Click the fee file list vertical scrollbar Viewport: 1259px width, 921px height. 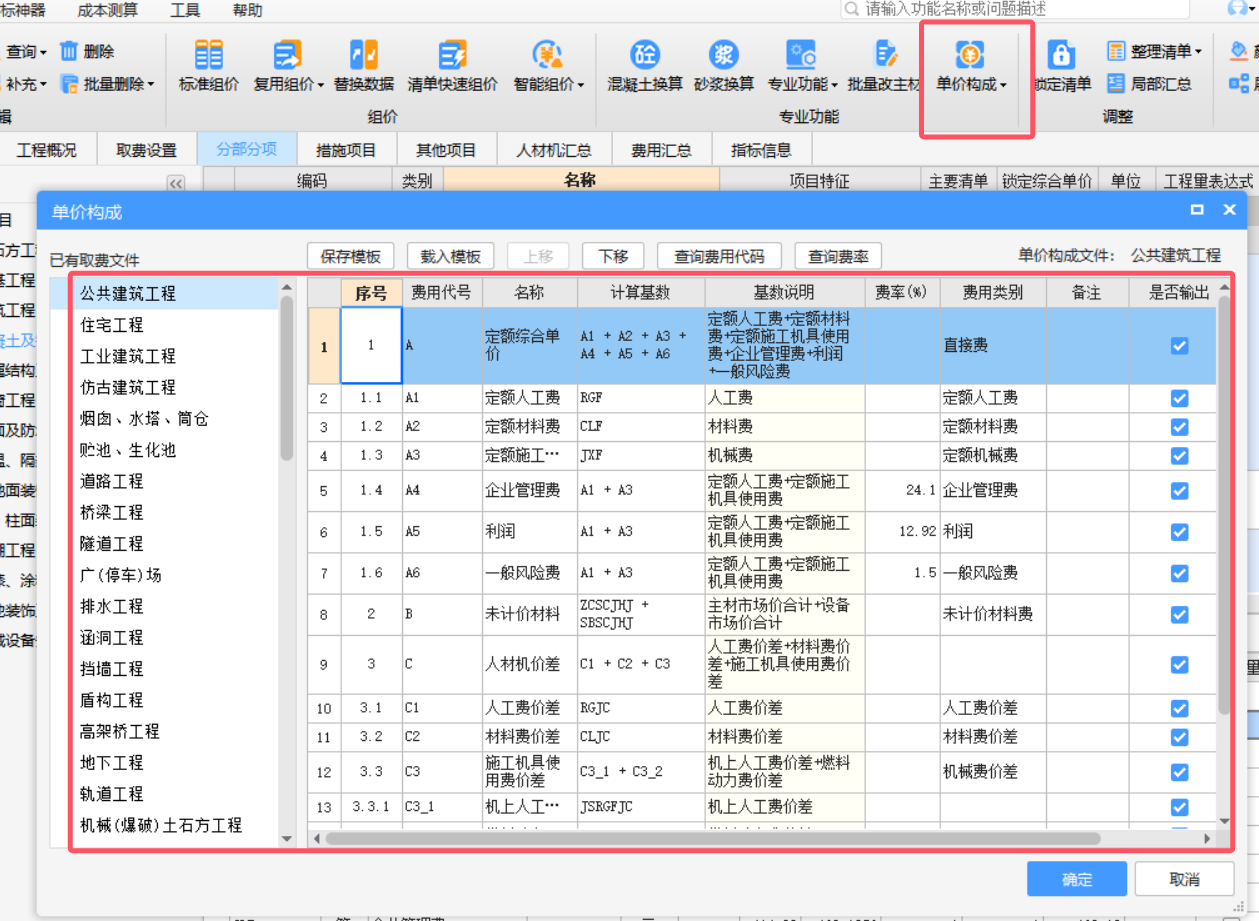(x=287, y=378)
